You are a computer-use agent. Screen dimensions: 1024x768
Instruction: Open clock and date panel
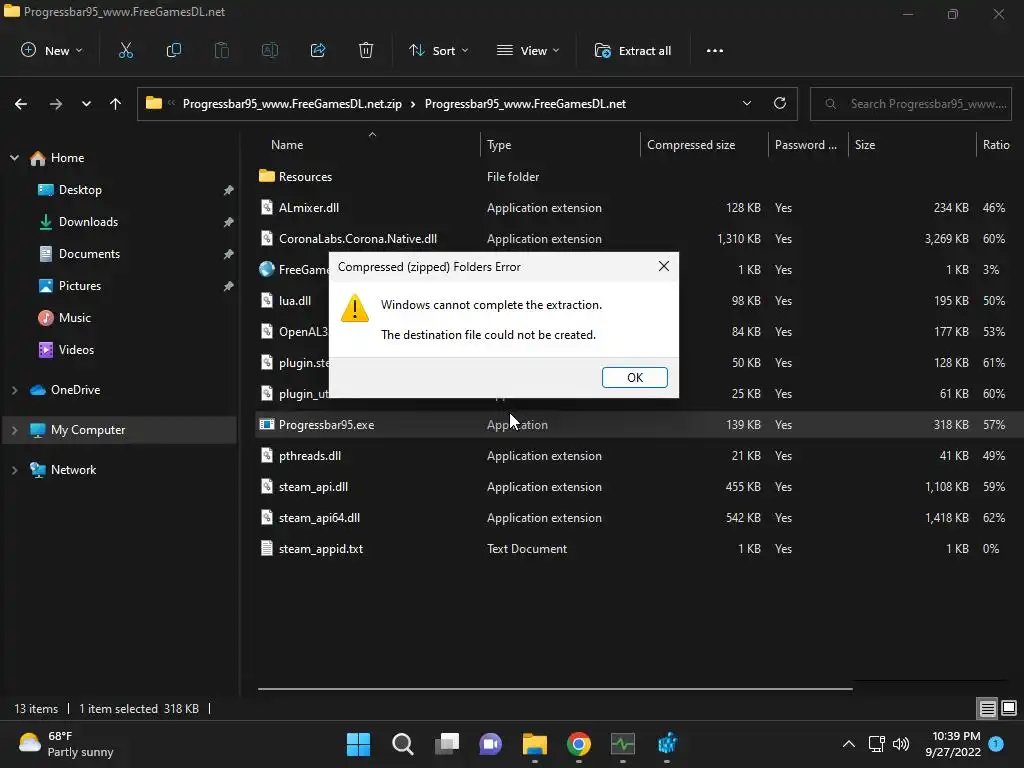tap(953, 744)
